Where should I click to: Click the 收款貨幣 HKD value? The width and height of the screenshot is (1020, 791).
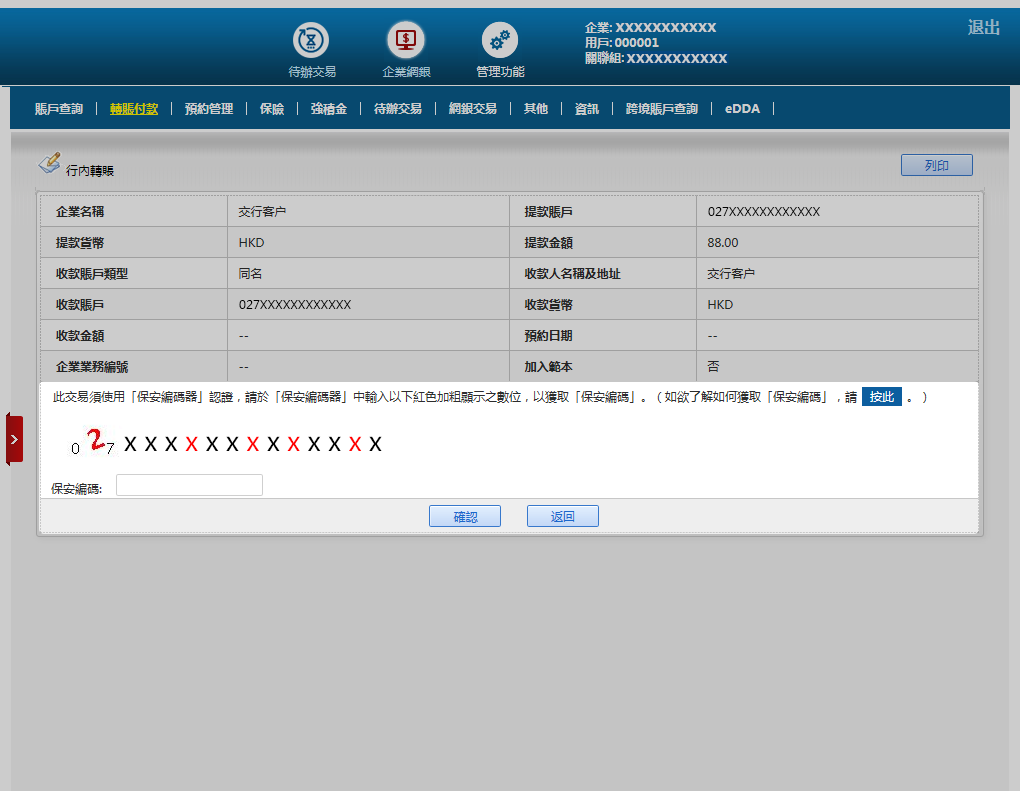click(x=720, y=304)
